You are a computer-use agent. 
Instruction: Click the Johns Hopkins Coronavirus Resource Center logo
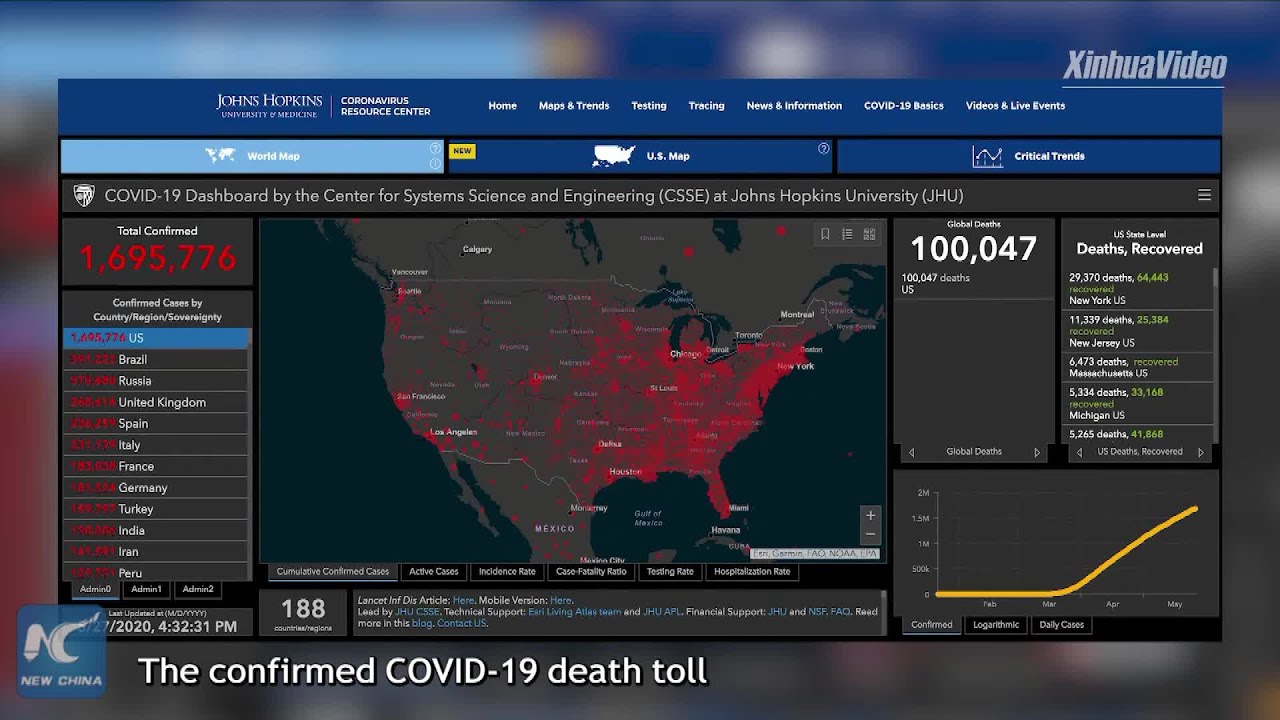point(323,106)
